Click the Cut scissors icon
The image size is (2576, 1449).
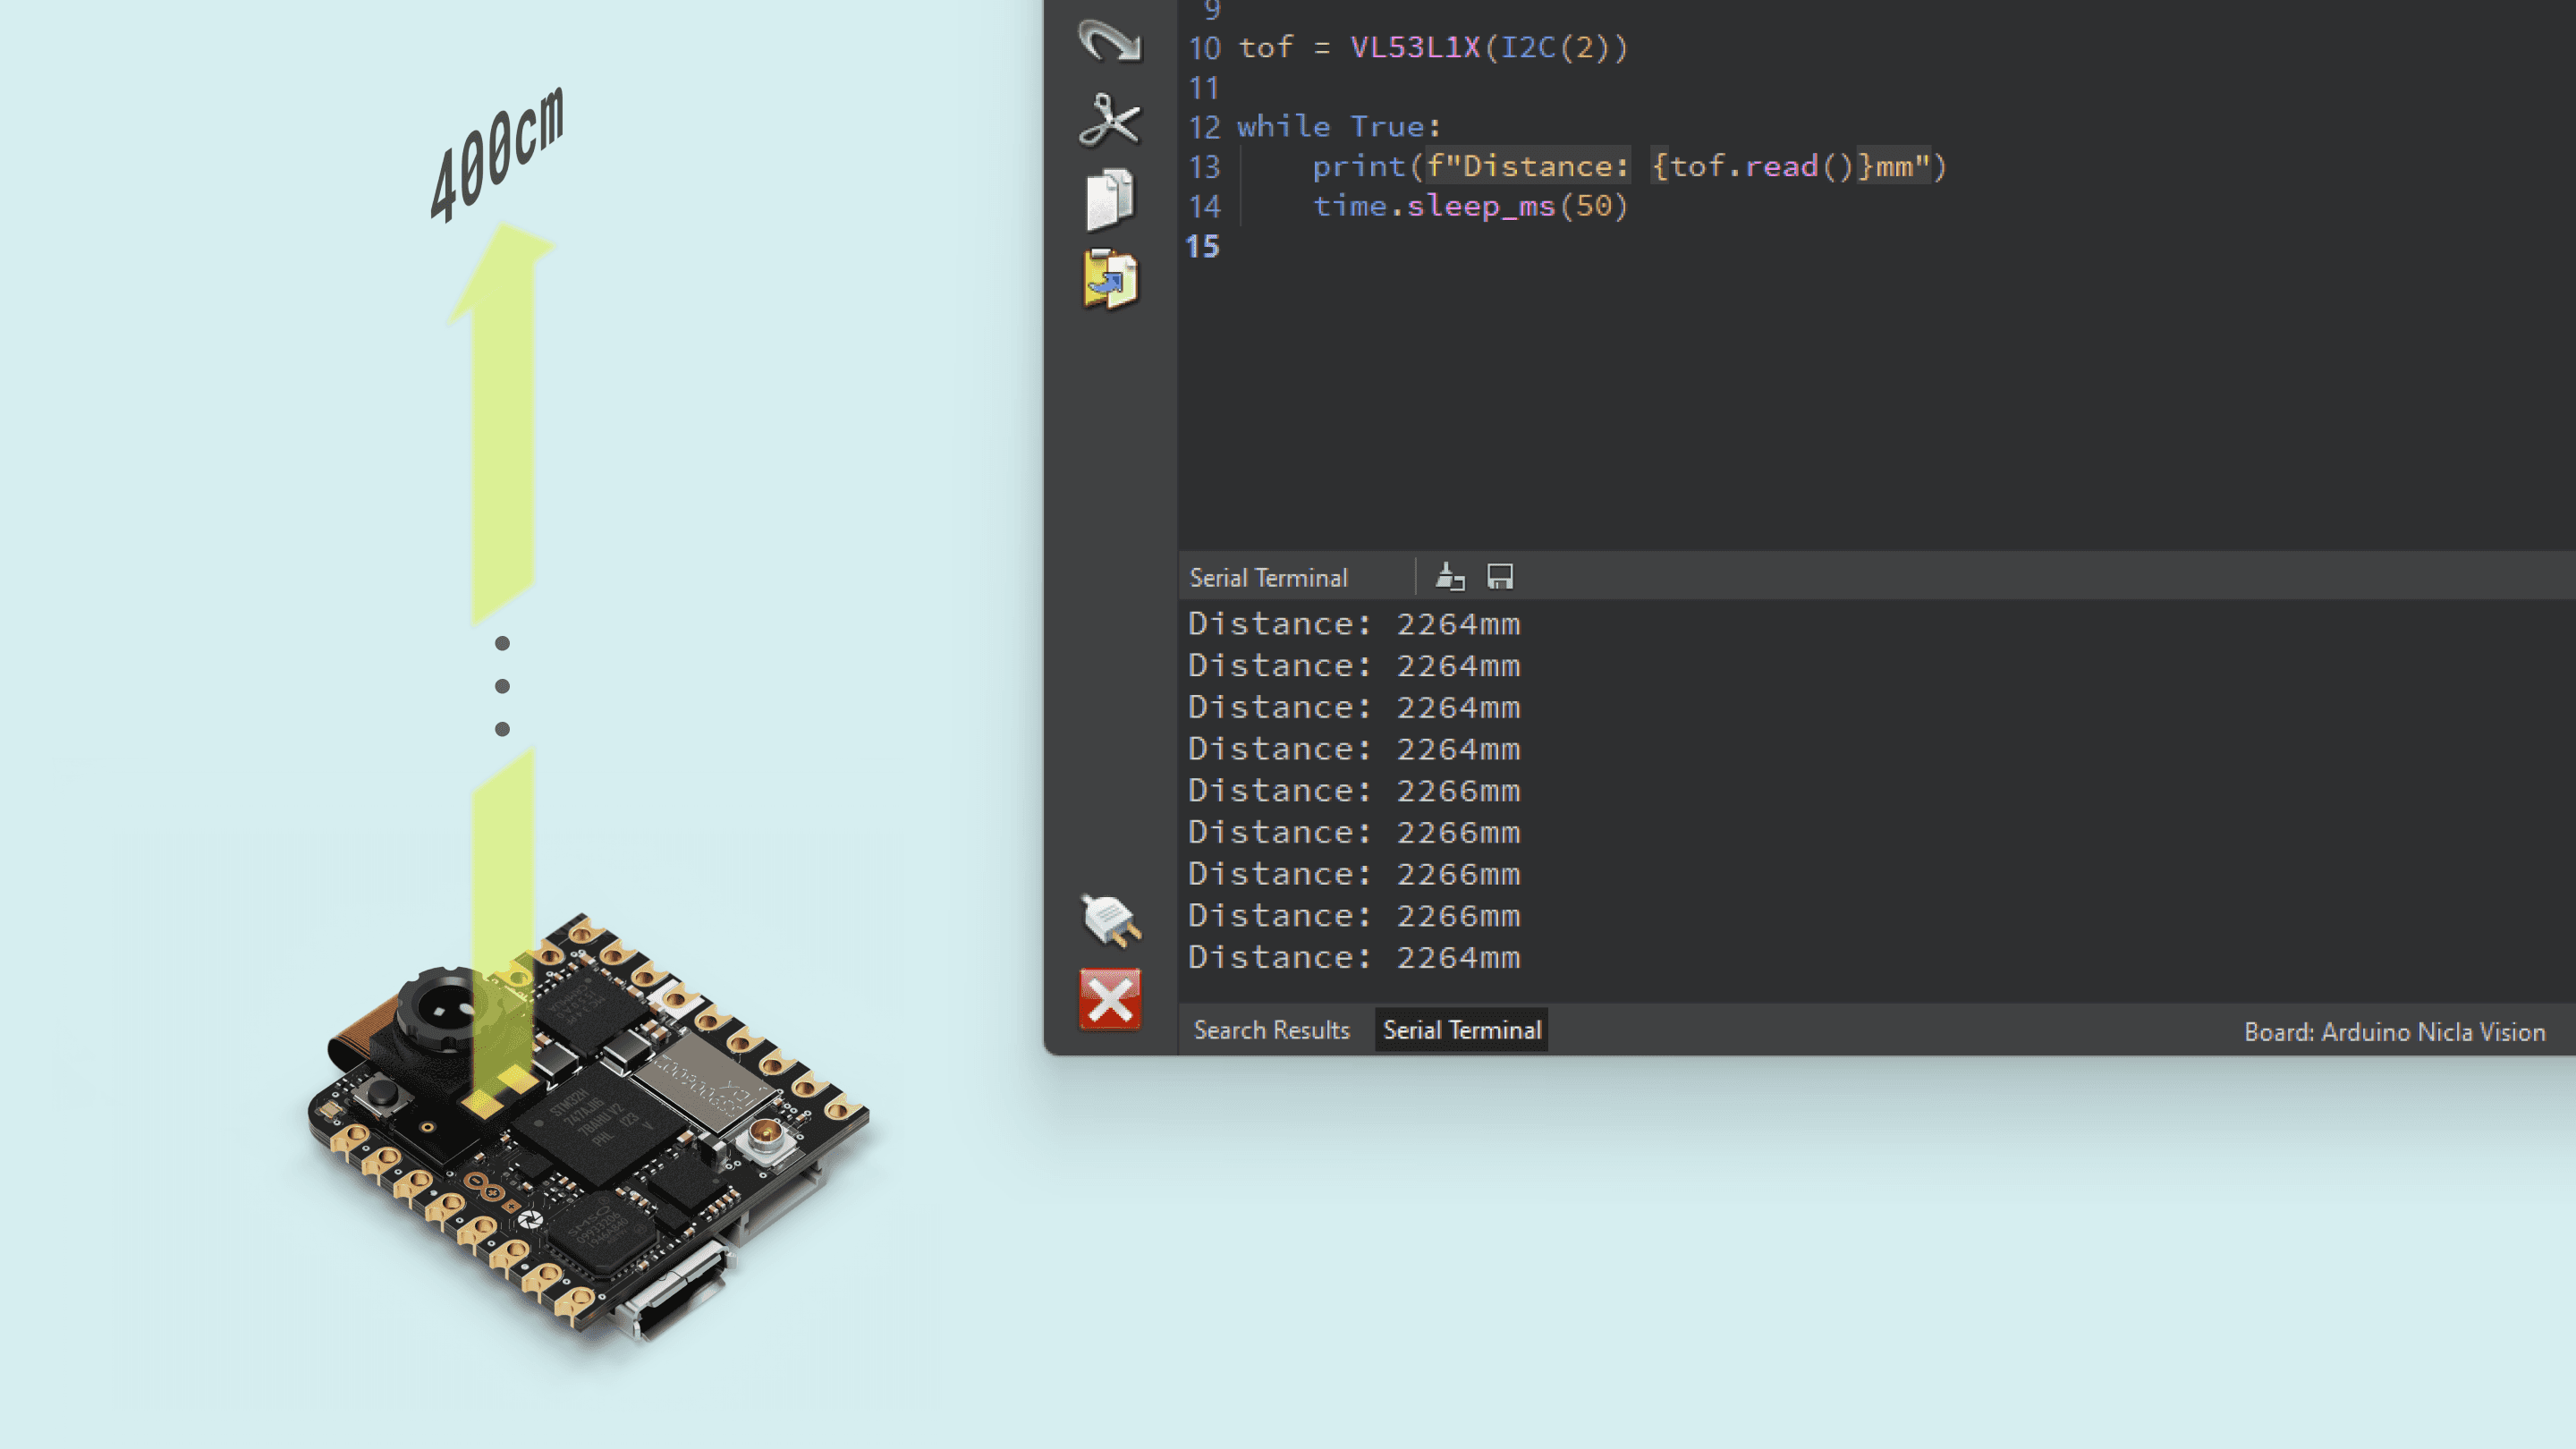click(x=1109, y=120)
